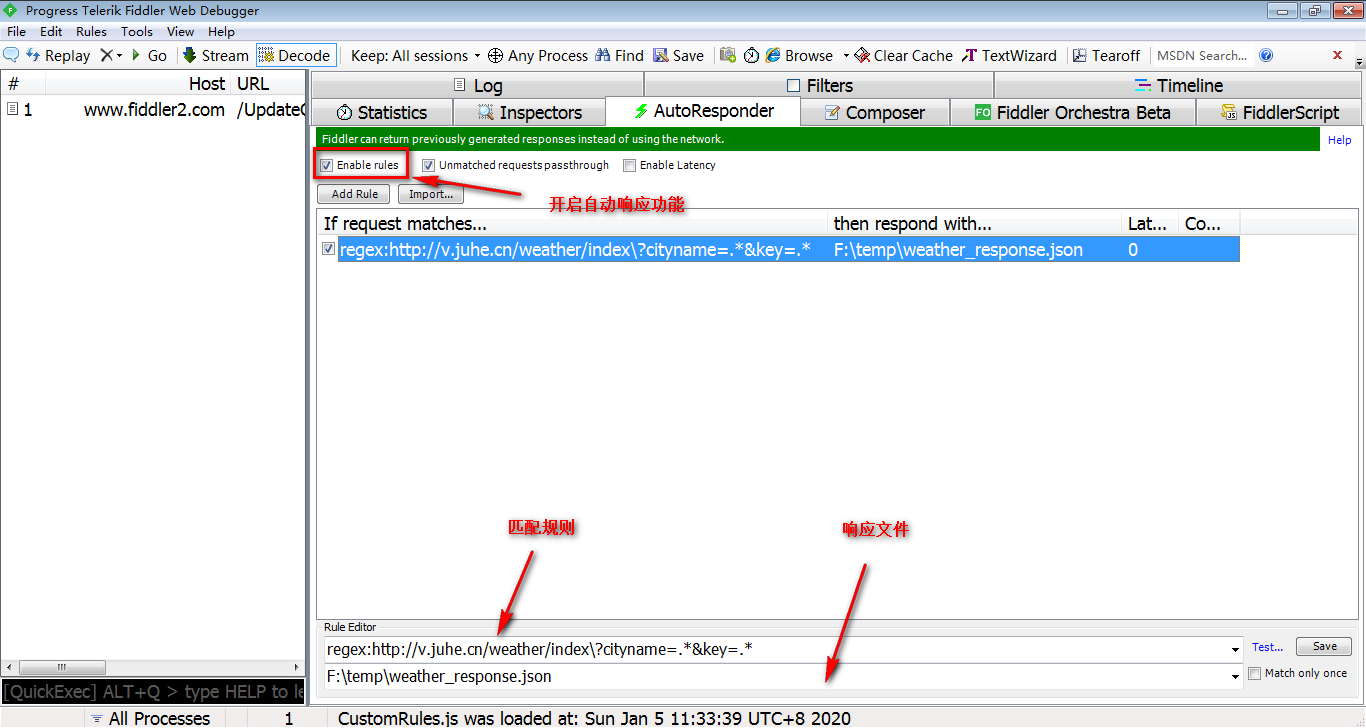Click the Browse Internet Explorer icon
This screenshot has height=728, width=1366.
773,55
